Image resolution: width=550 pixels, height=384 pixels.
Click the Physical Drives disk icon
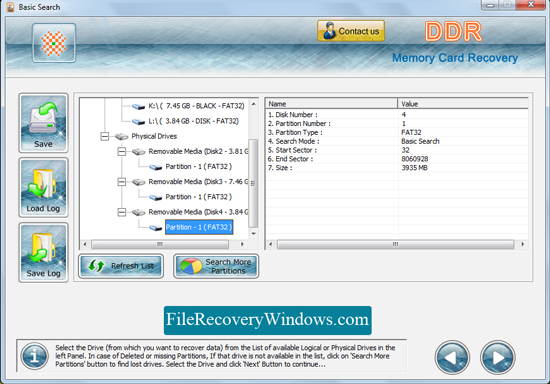click(121, 136)
